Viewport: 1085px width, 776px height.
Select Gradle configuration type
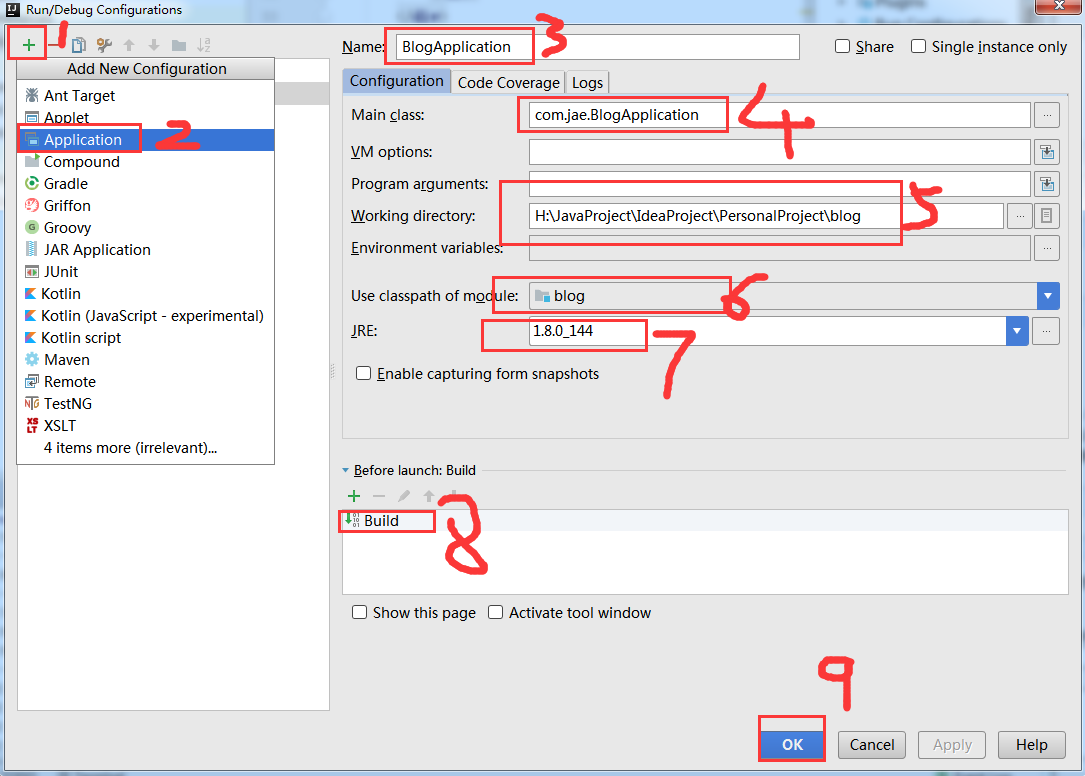tap(145, 183)
